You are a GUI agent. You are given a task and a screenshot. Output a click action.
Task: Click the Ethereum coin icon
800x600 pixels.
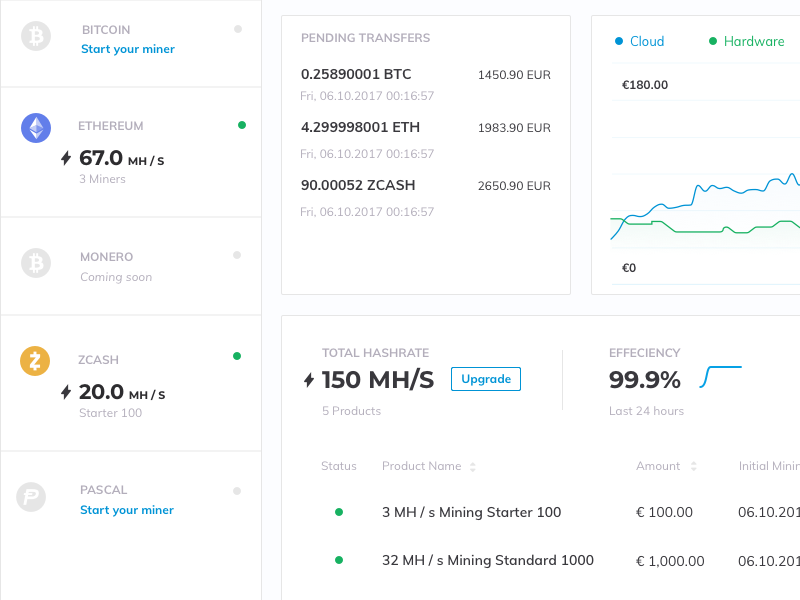click(36, 128)
